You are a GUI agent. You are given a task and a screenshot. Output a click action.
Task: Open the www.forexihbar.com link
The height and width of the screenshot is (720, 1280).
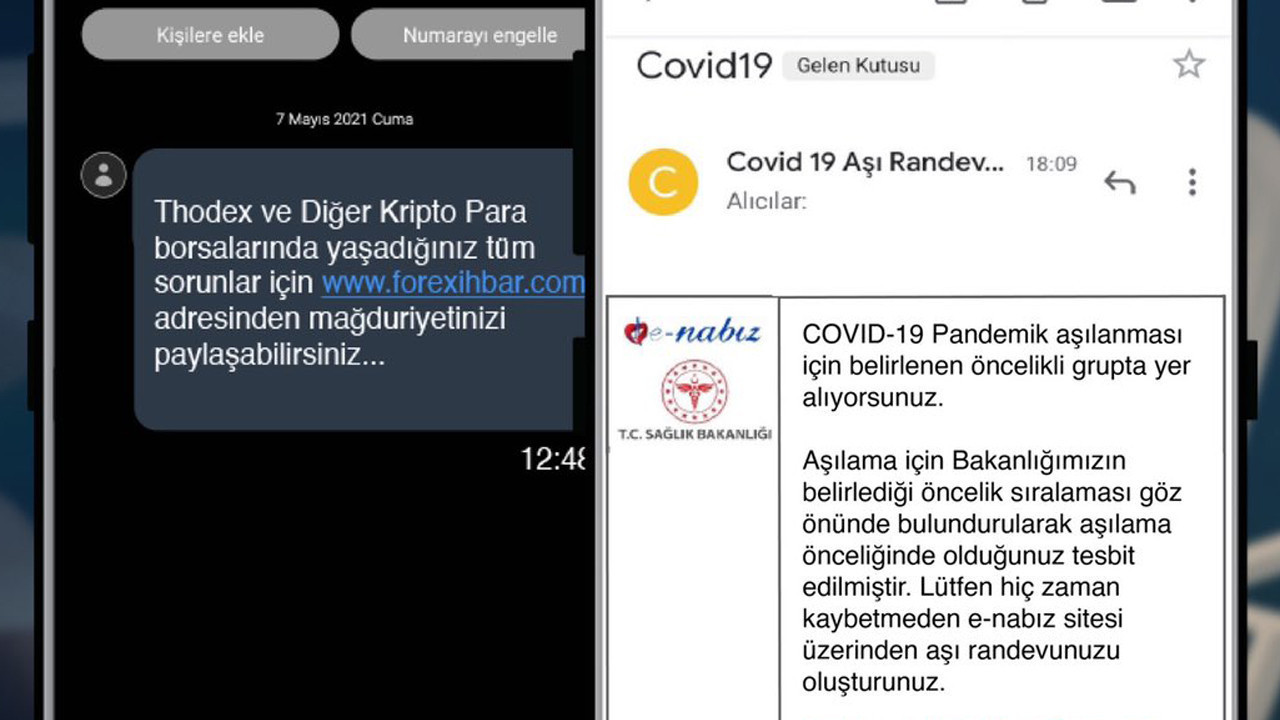(452, 283)
